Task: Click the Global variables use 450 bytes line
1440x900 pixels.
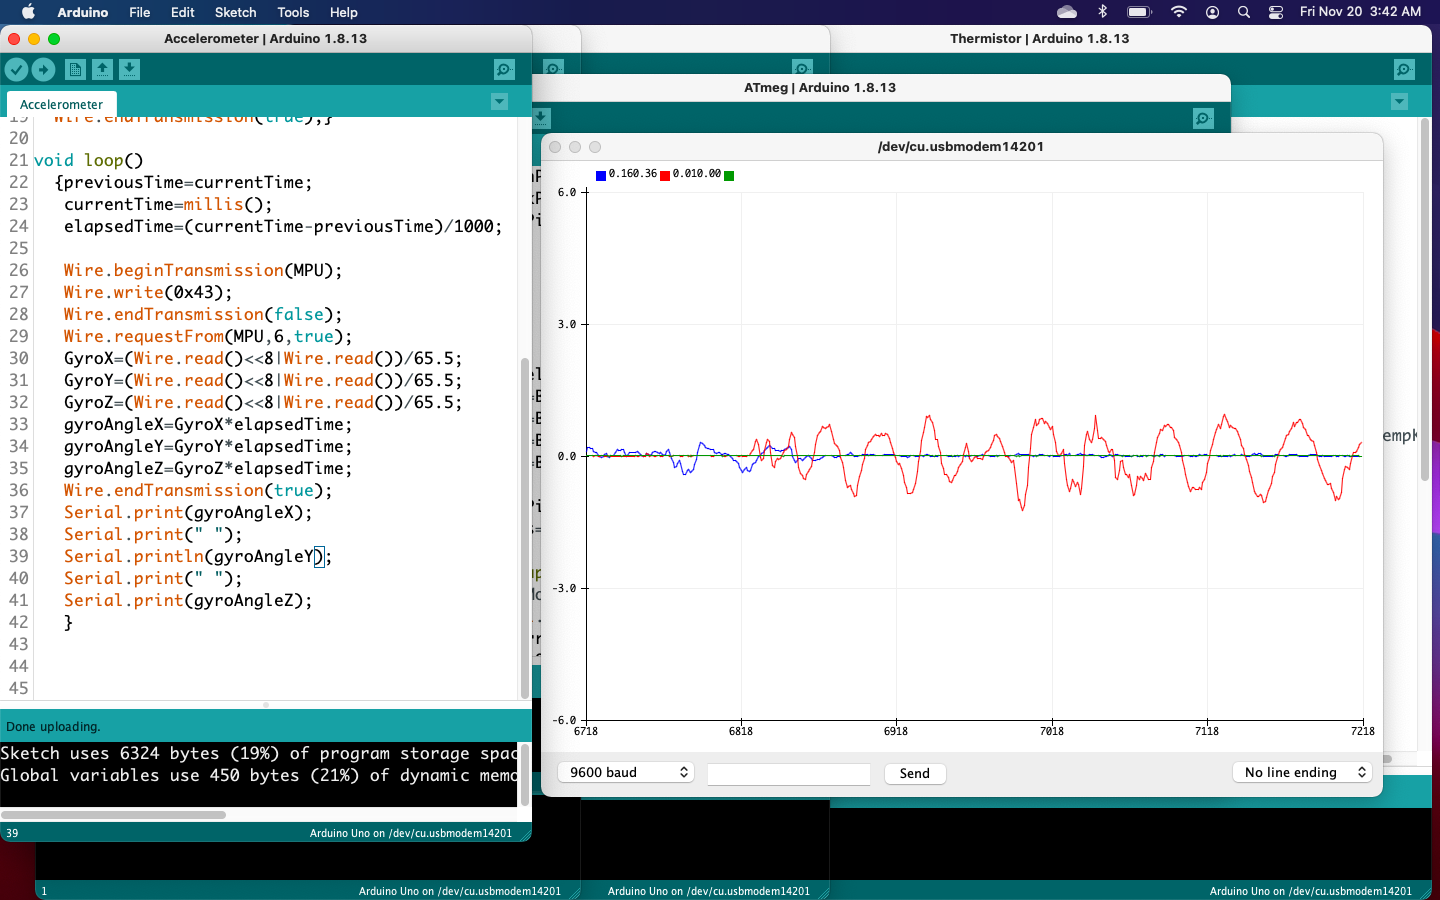Action: point(259,775)
